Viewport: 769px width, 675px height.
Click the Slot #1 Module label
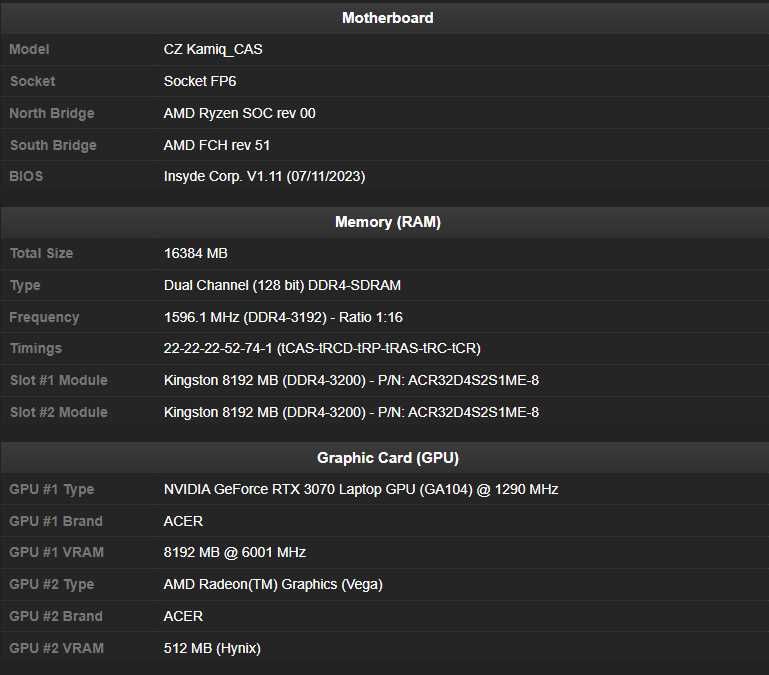(x=58, y=381)
